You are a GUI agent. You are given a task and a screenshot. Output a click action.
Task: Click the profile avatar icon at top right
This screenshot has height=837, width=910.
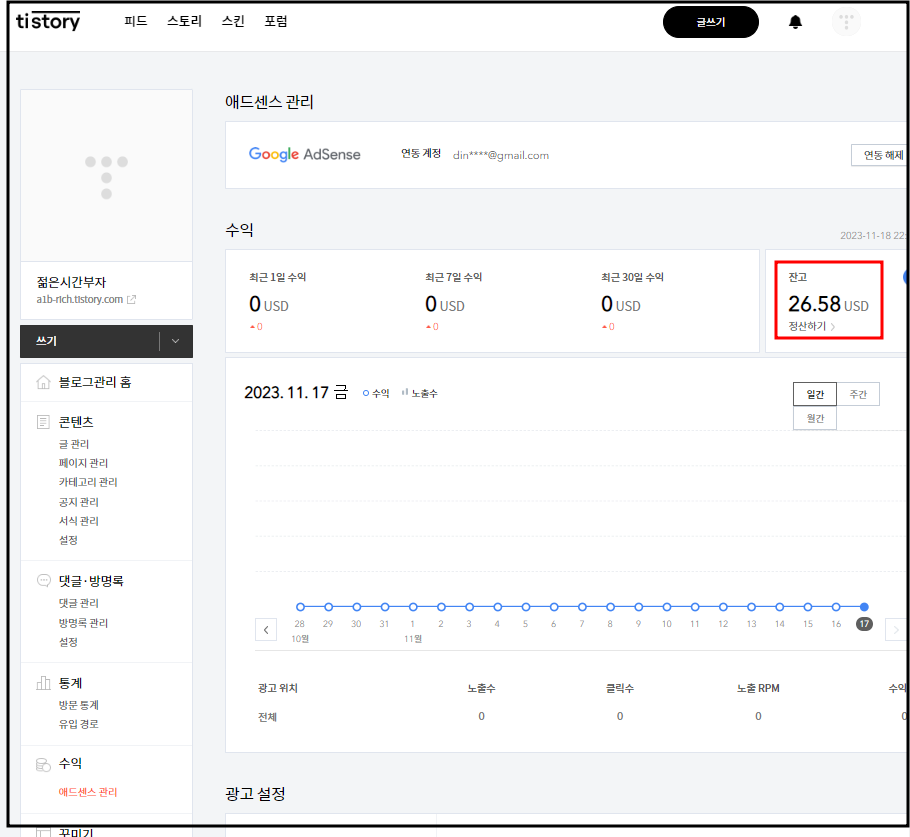click(x=846, y=21)
